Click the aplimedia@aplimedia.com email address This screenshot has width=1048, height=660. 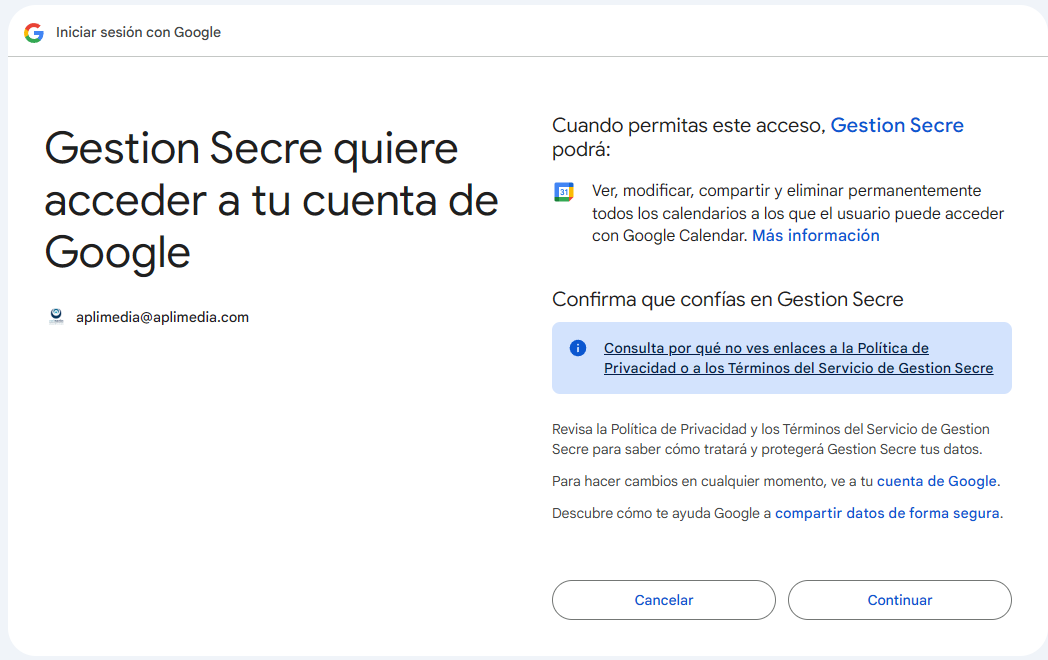[x=162, y=317]
